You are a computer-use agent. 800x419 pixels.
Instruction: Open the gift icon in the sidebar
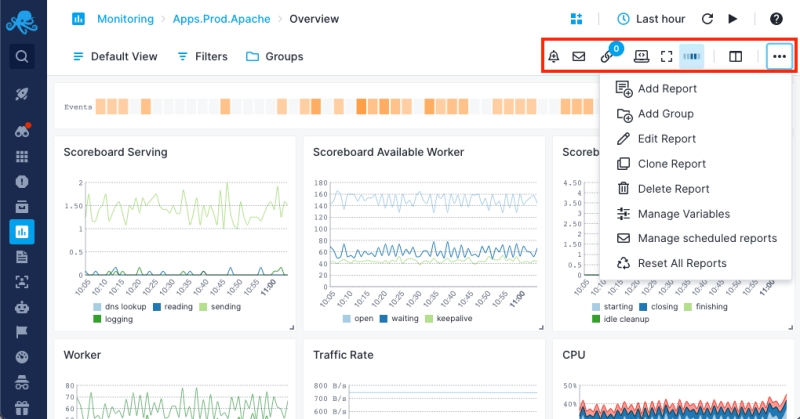21,408
